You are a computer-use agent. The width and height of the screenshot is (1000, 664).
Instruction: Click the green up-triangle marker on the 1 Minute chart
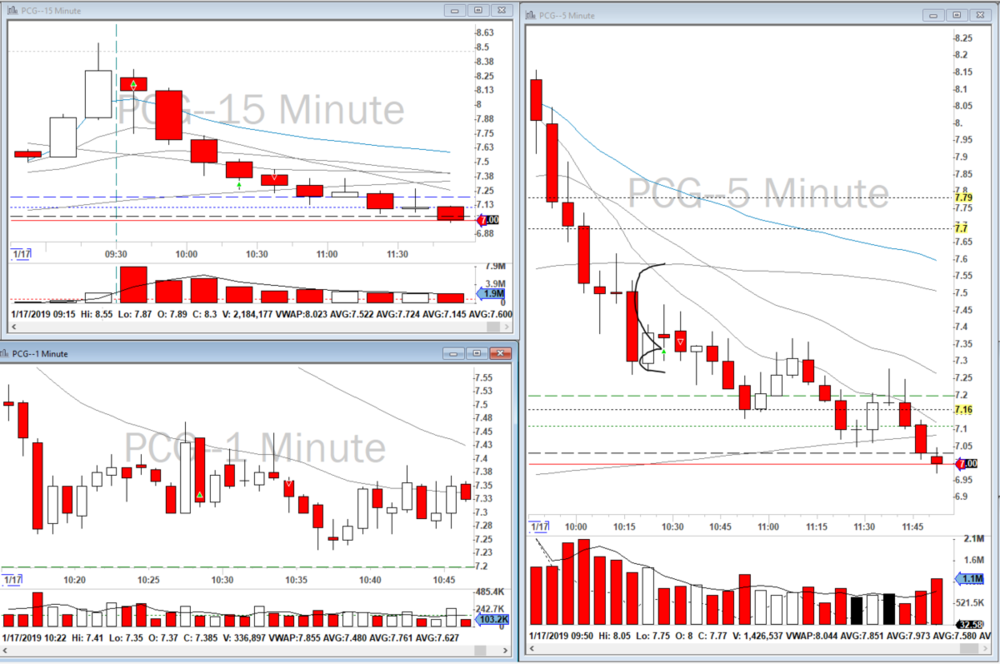pyautogui.click(x=200, y=495)
